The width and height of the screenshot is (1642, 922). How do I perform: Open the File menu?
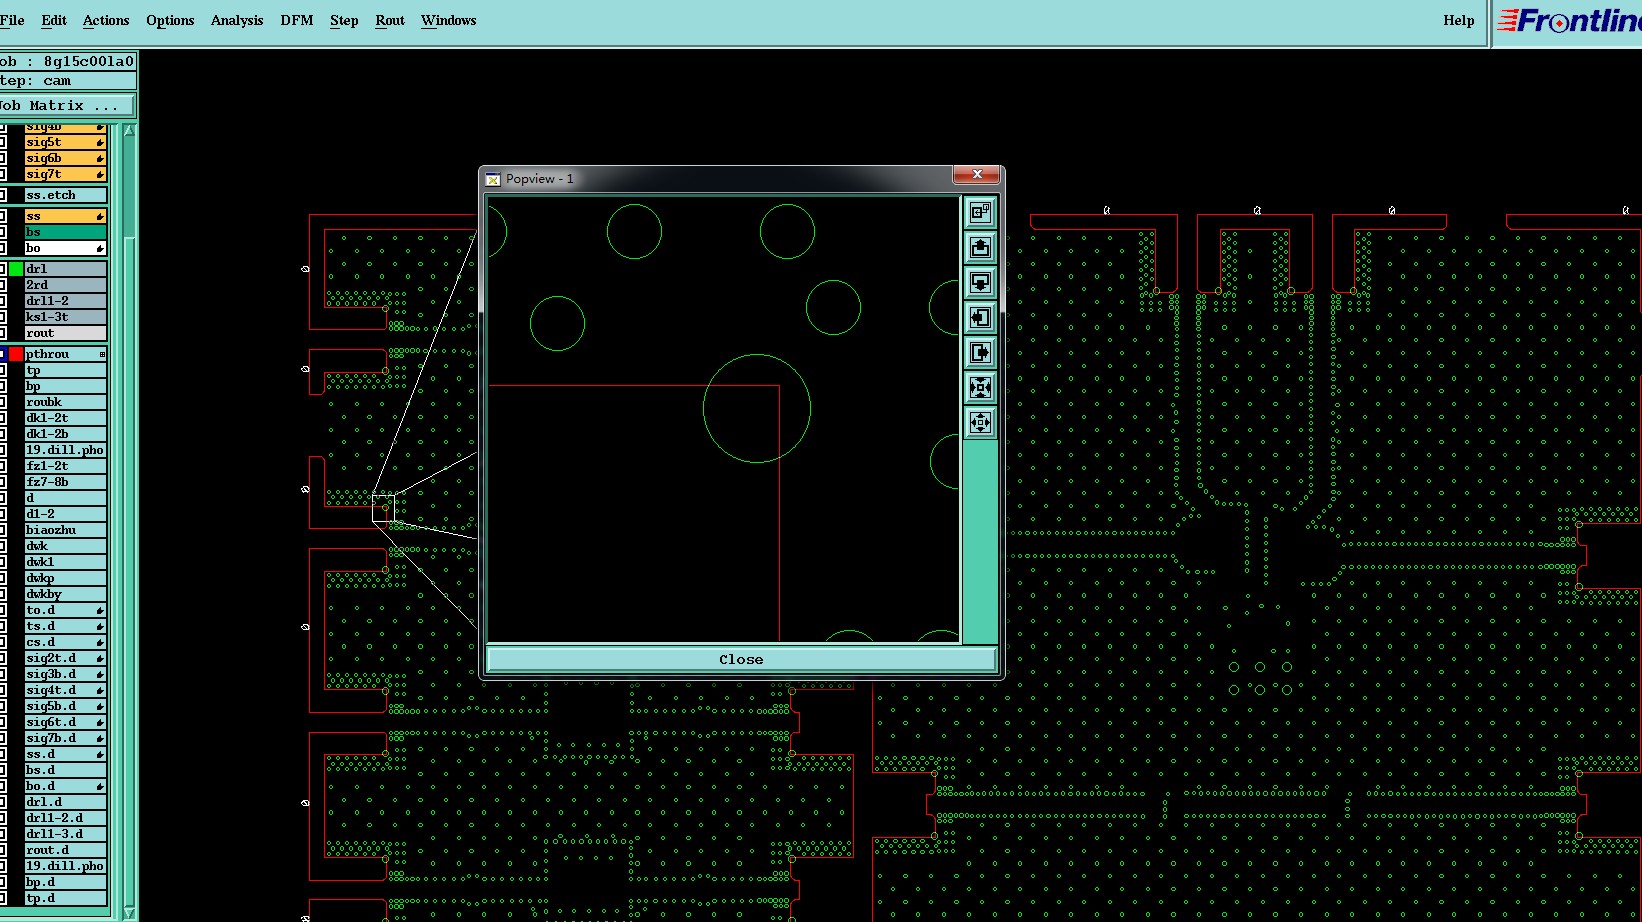tap(12, 20)
